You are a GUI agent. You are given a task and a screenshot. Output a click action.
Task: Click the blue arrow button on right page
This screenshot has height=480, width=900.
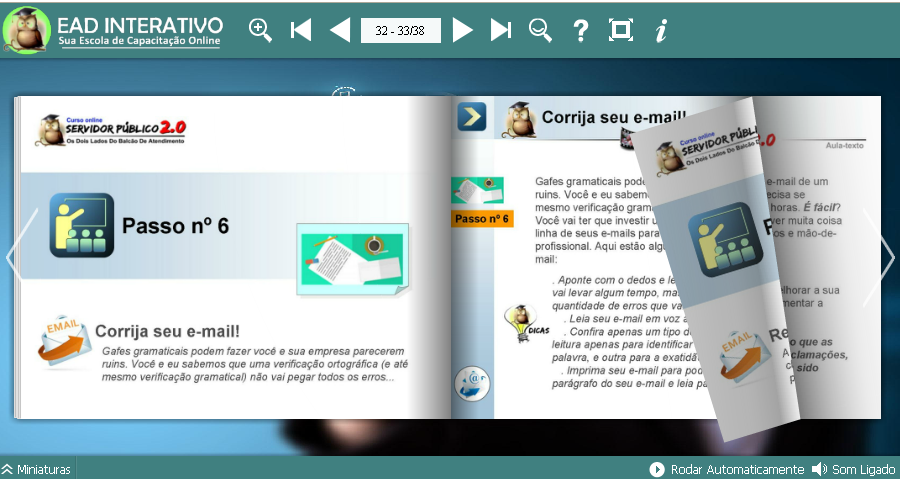(x=472, y=117)
